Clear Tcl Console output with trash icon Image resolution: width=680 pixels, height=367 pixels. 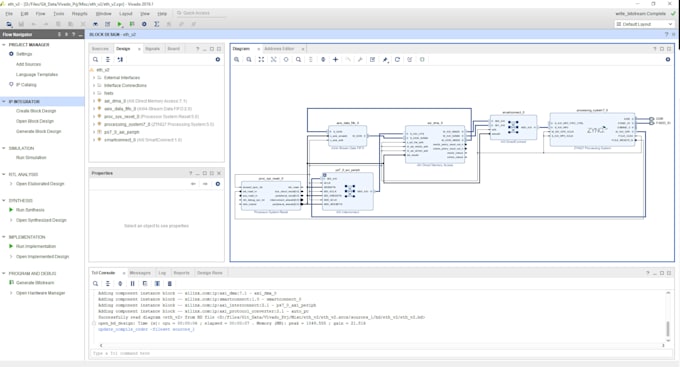click(x=170, y=284)
